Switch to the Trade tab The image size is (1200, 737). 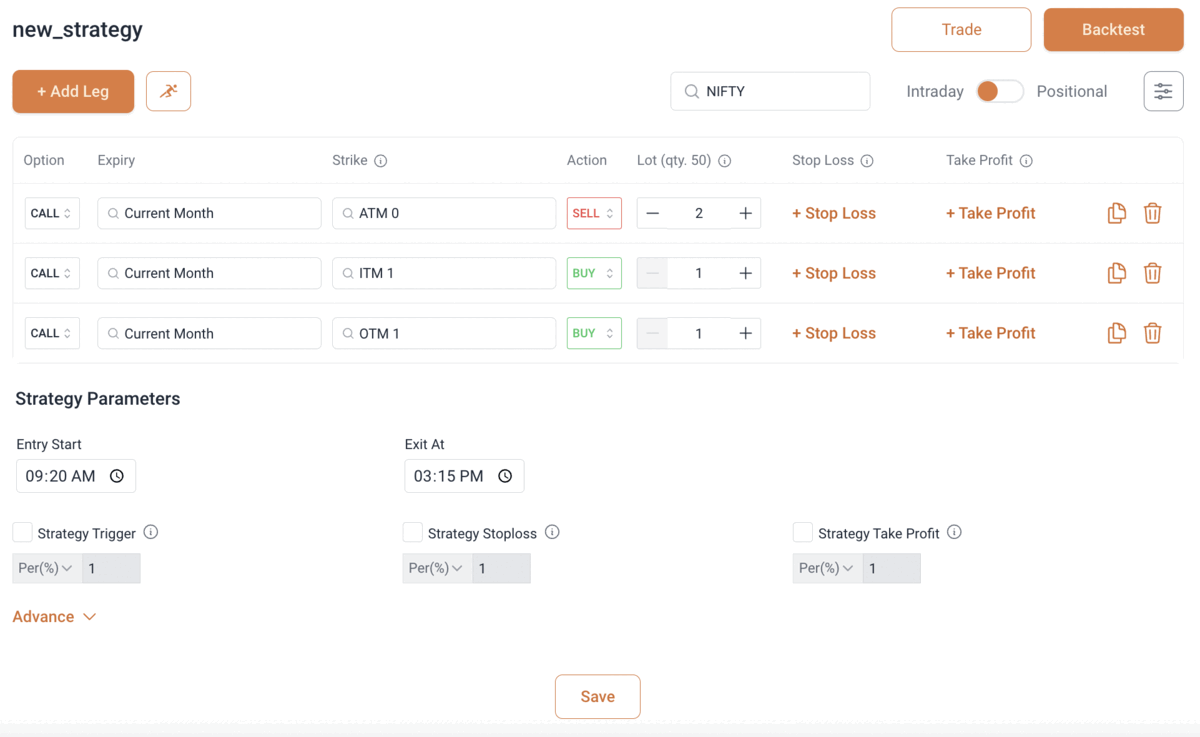click(961, 30)
